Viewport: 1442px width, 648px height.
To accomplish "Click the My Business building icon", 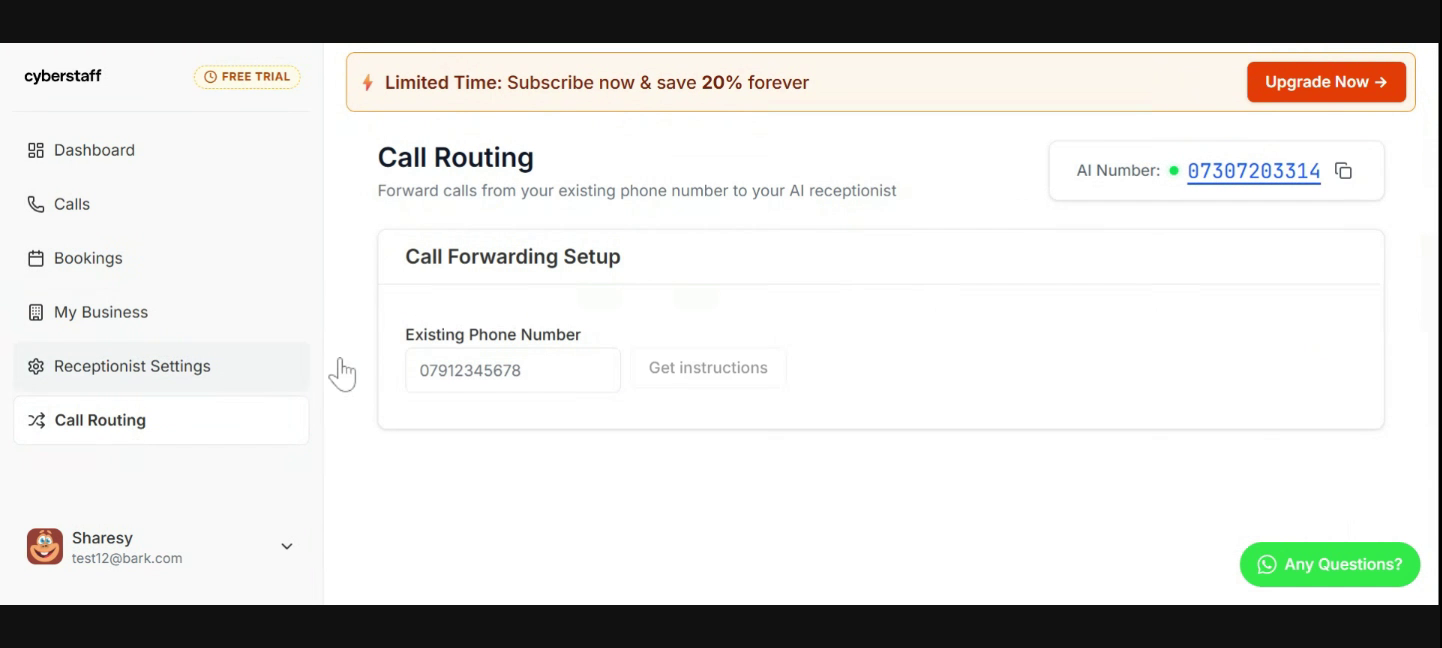I will coord(36,312).
